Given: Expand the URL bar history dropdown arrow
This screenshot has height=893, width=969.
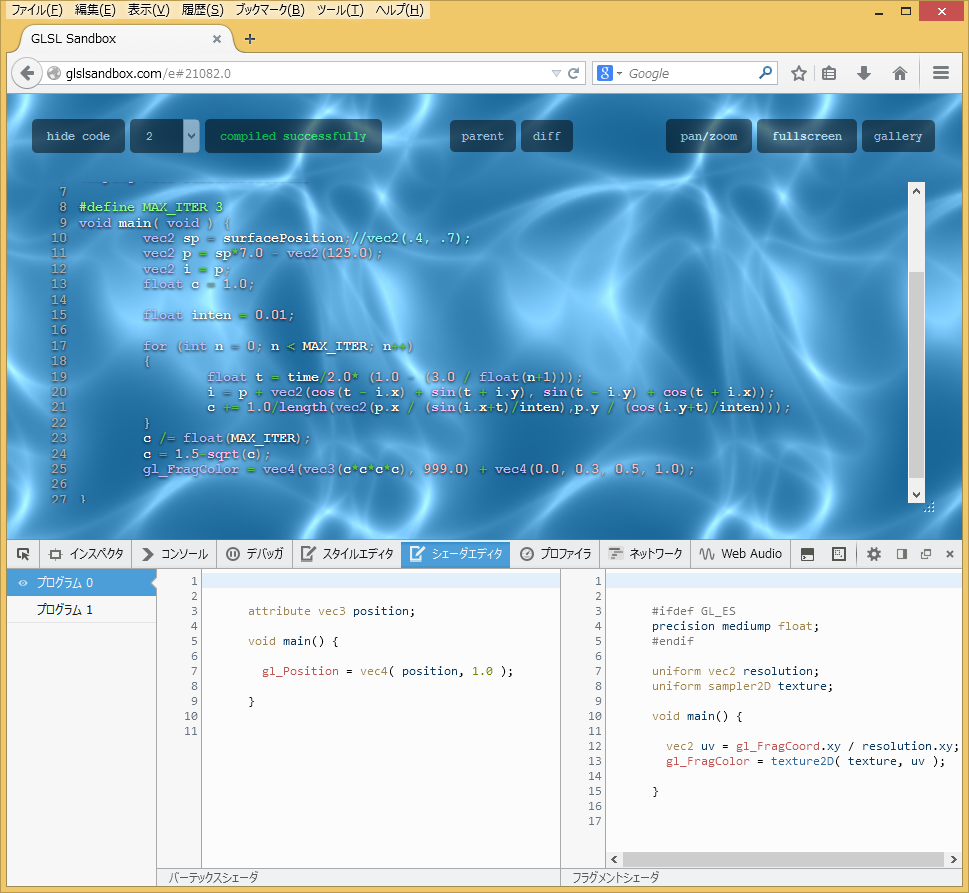Looking at the screenshot, I should pos(557,73).
